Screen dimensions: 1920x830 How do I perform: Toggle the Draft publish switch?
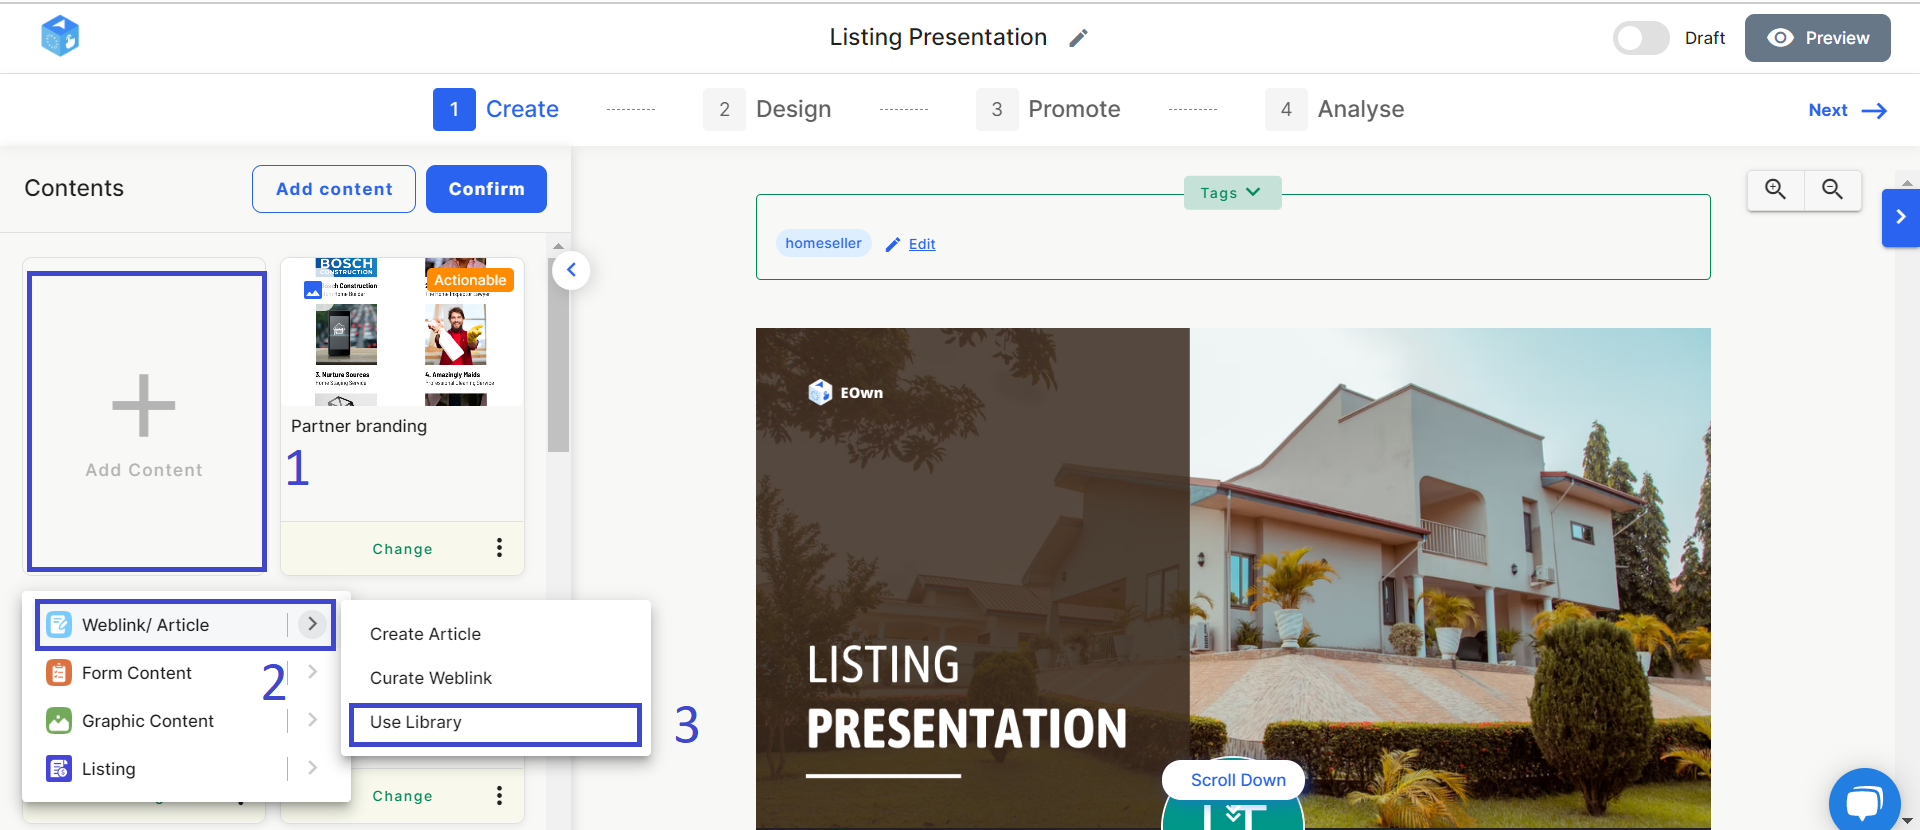(1641, 38)
